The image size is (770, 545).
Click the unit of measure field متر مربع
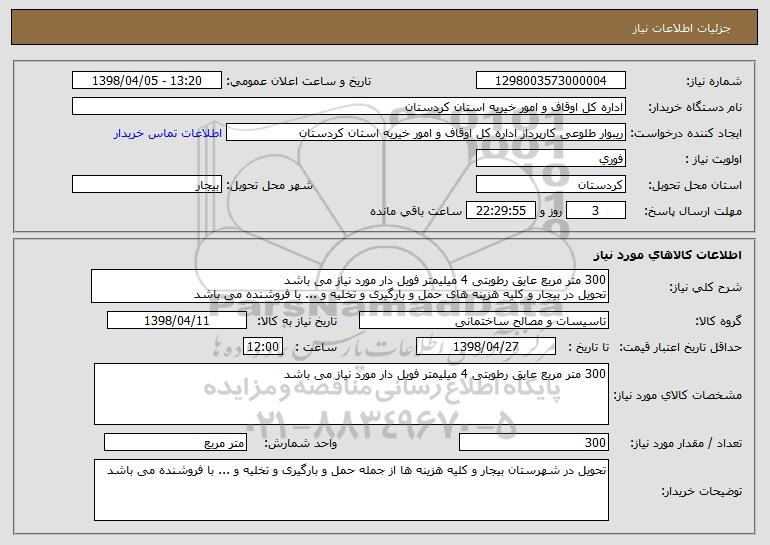[175, 442]
